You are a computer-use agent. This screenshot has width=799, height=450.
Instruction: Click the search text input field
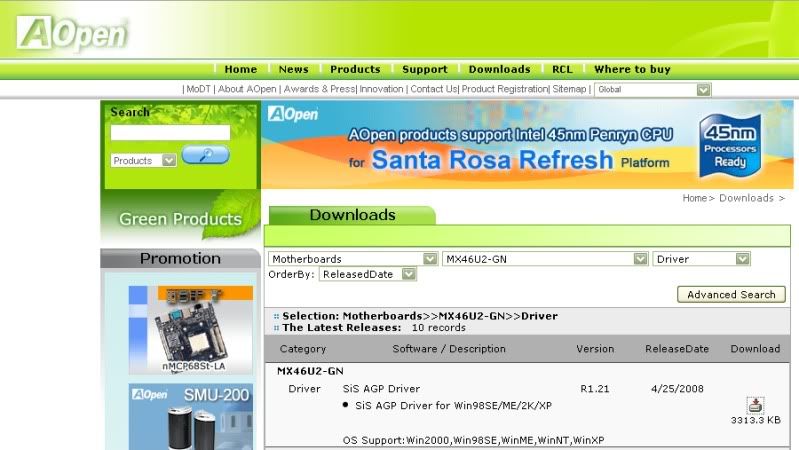click(x=170, y=133)
